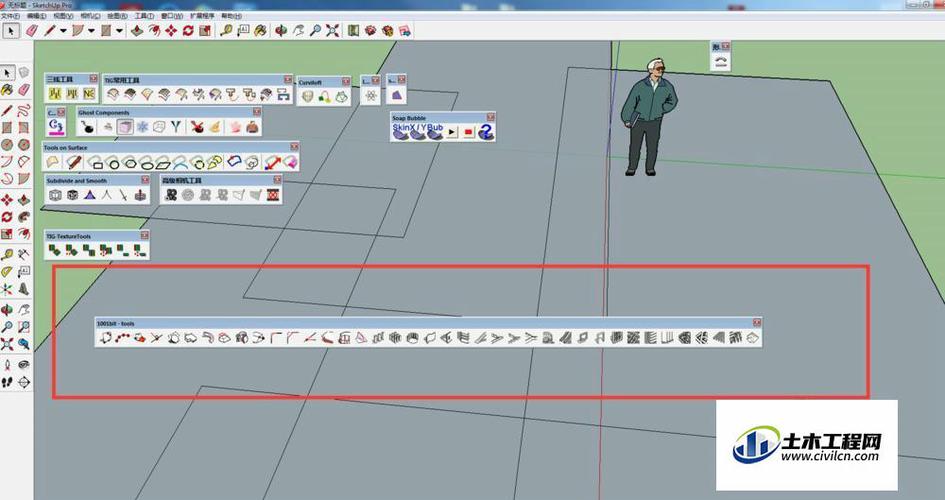Activate the Orbit tool in top toolbar
This screenshot has width=945, height=500.
tap(281, 30)
